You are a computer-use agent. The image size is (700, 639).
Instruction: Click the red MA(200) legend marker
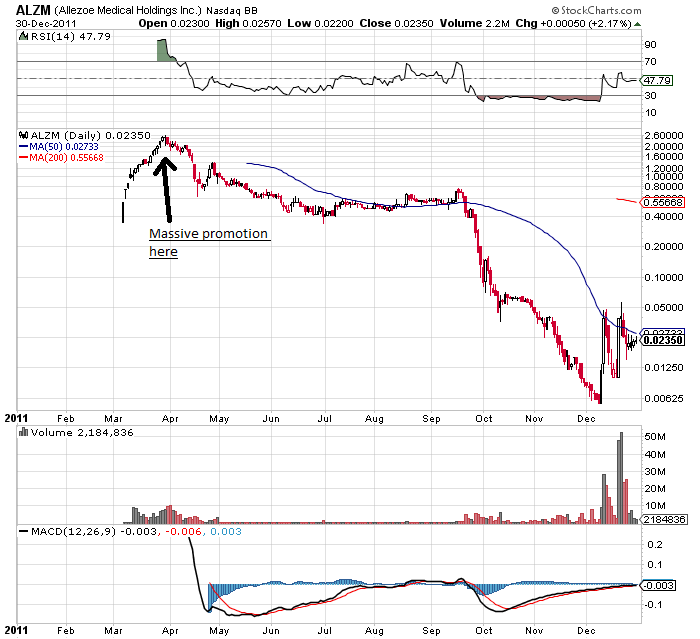pyautogui.click(x=23, y=157)
